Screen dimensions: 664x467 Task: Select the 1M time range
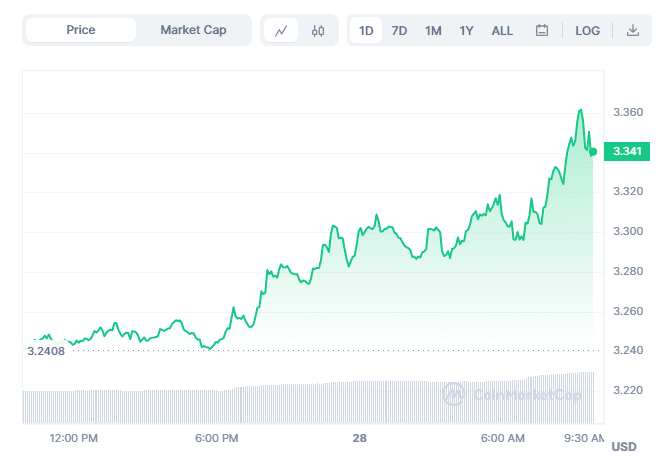(x=433, y=30)
